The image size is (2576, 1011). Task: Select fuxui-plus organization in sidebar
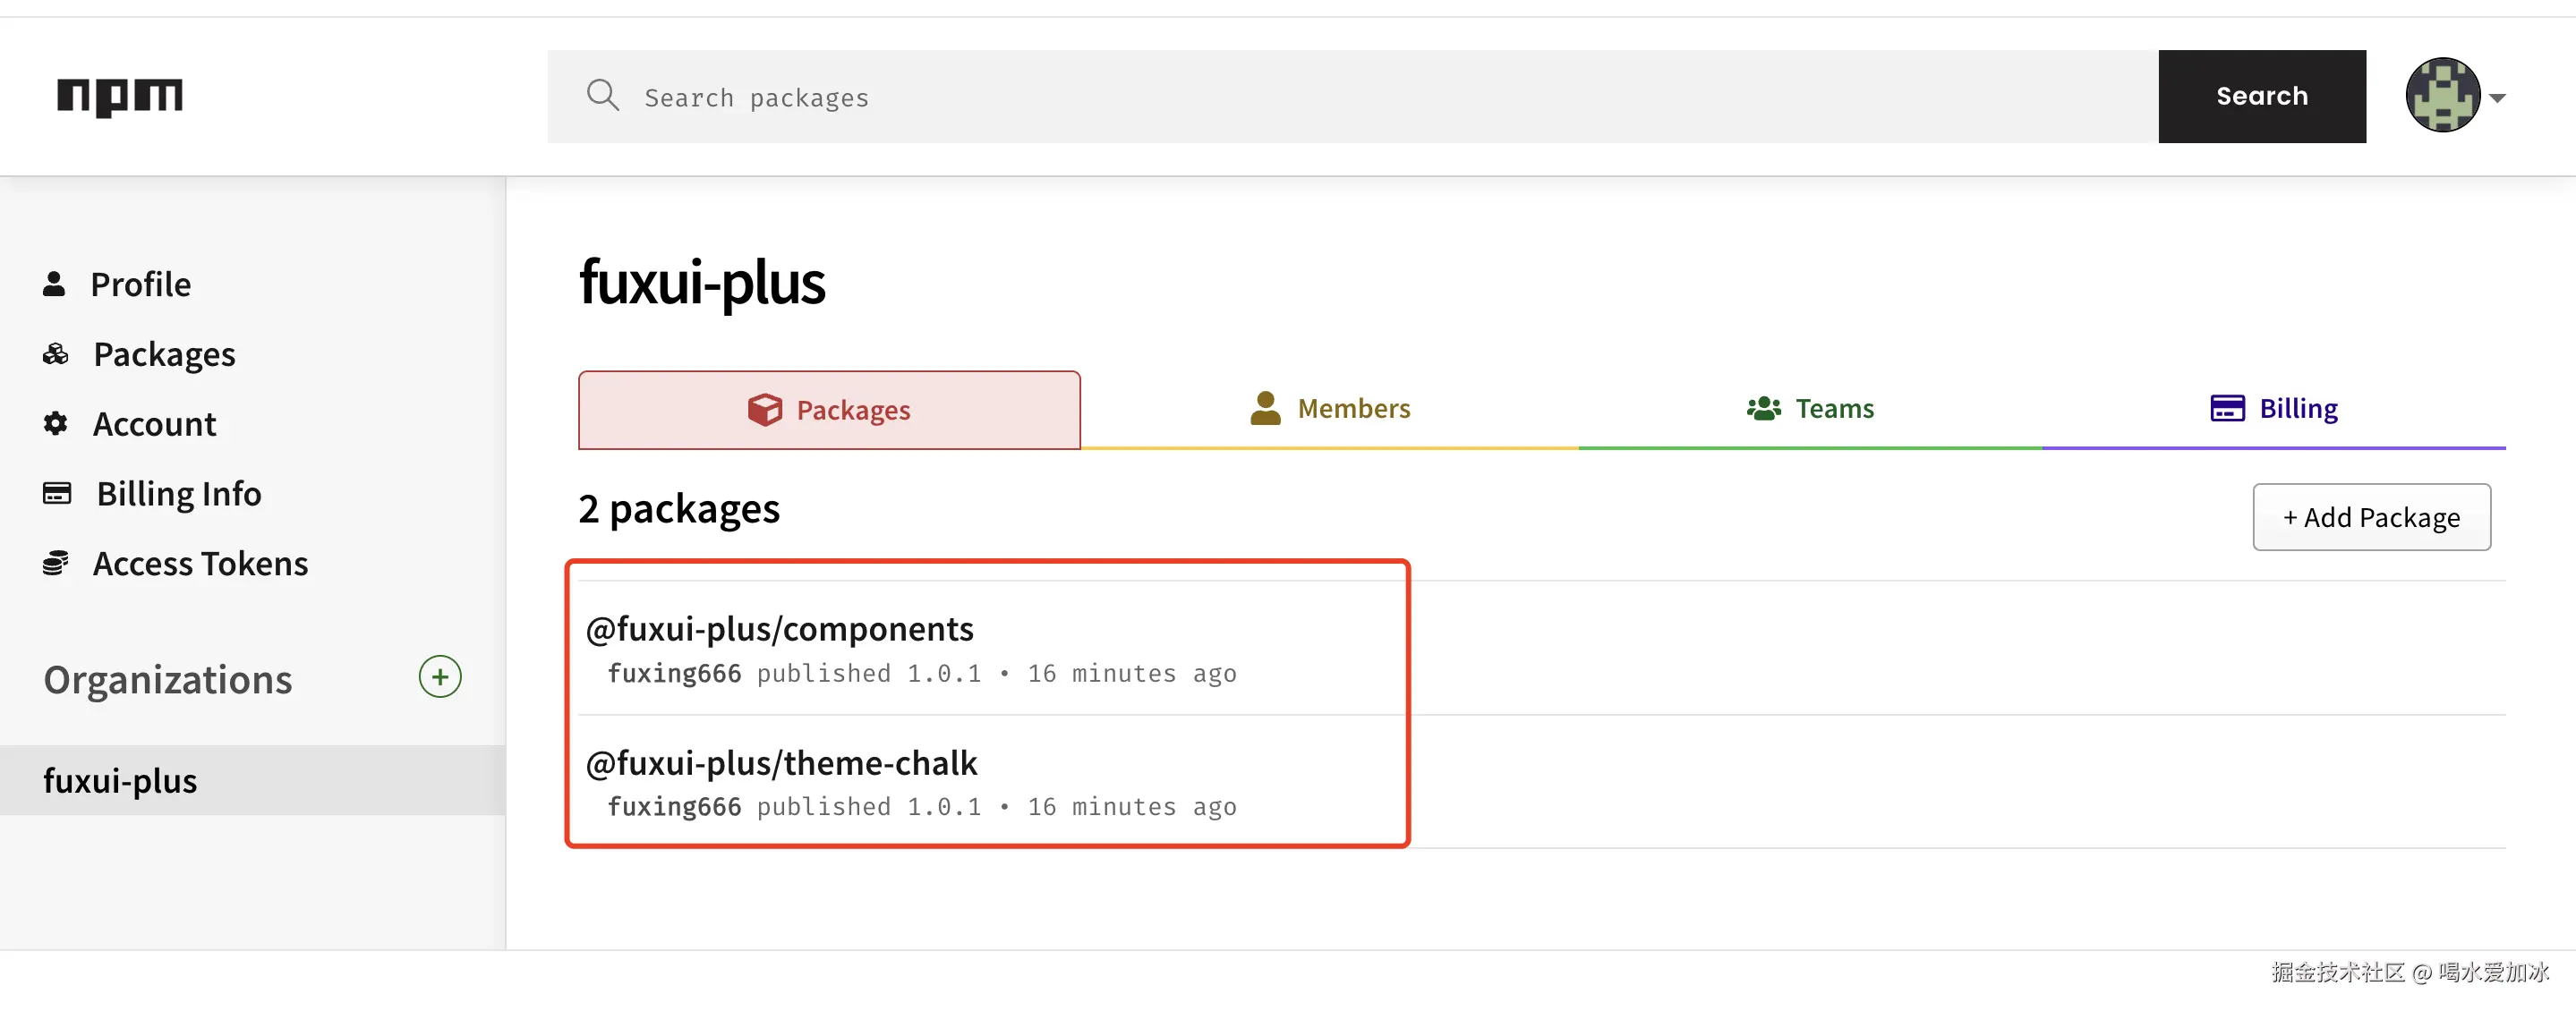coord(120,781)
